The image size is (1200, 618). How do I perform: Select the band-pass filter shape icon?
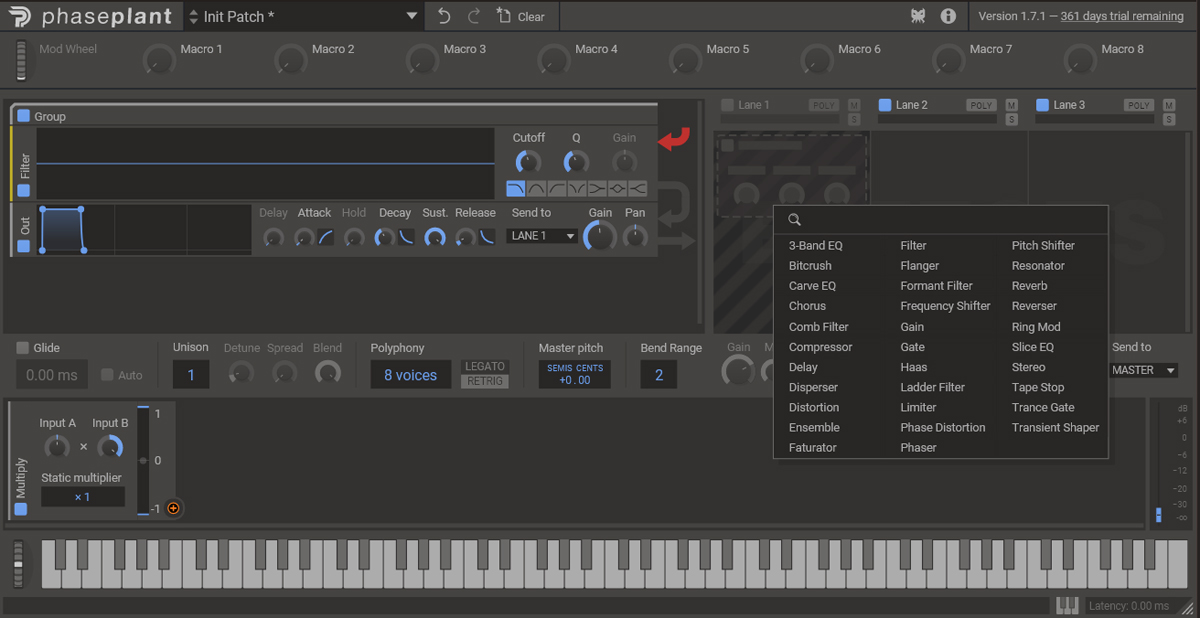point(536,188)
